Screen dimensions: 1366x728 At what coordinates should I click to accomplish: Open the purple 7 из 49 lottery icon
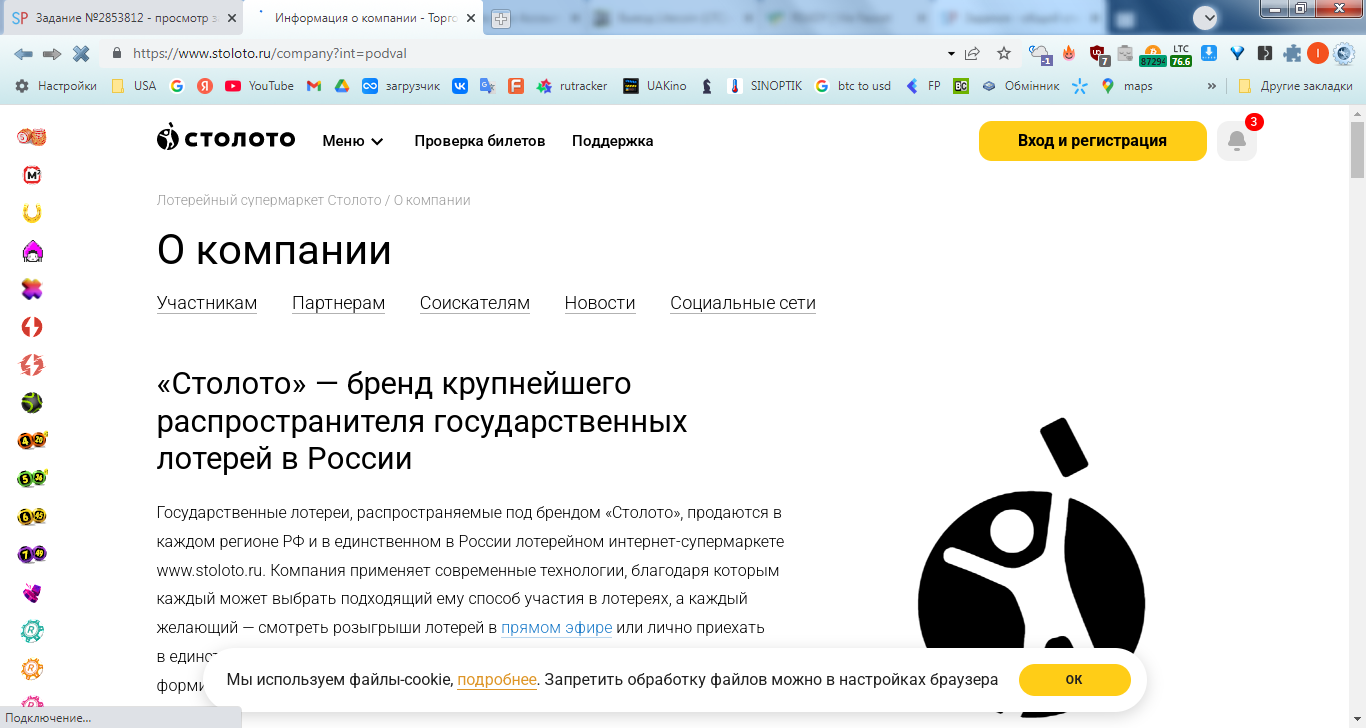point(32,555)
